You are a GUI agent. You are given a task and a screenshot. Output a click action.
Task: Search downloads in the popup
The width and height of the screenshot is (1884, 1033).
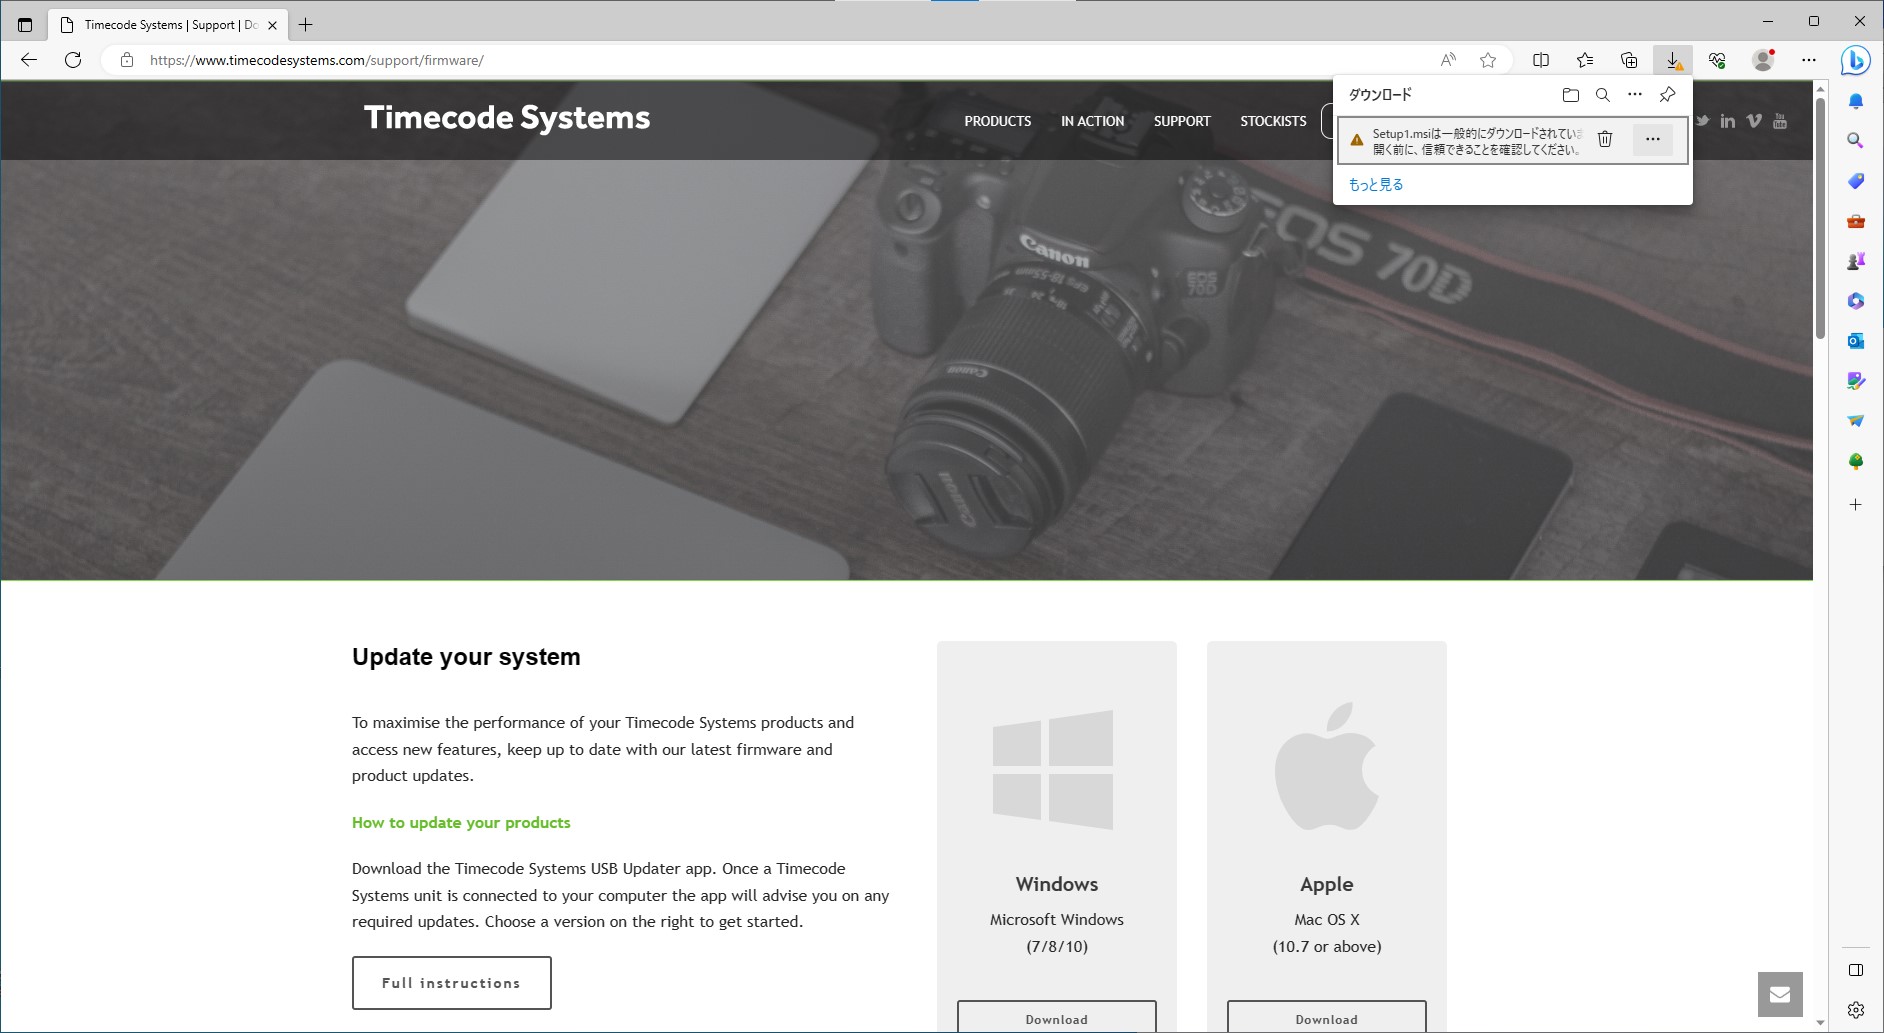point(1603,95)
